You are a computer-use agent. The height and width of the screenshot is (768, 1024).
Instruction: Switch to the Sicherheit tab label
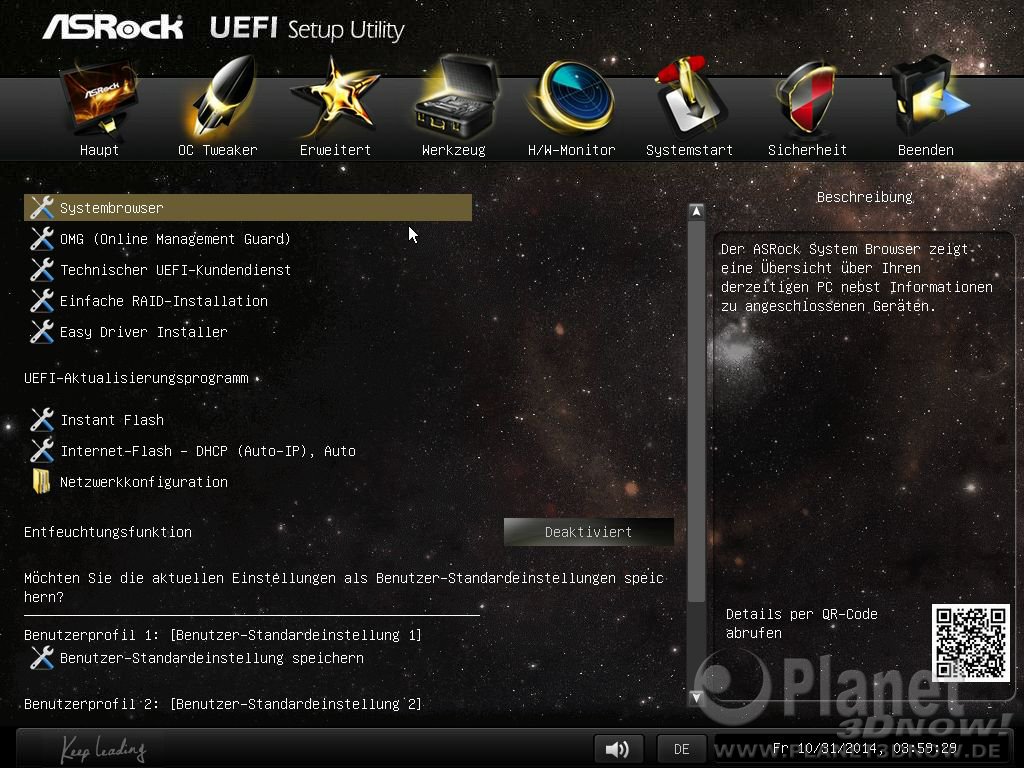pos(807,150)
